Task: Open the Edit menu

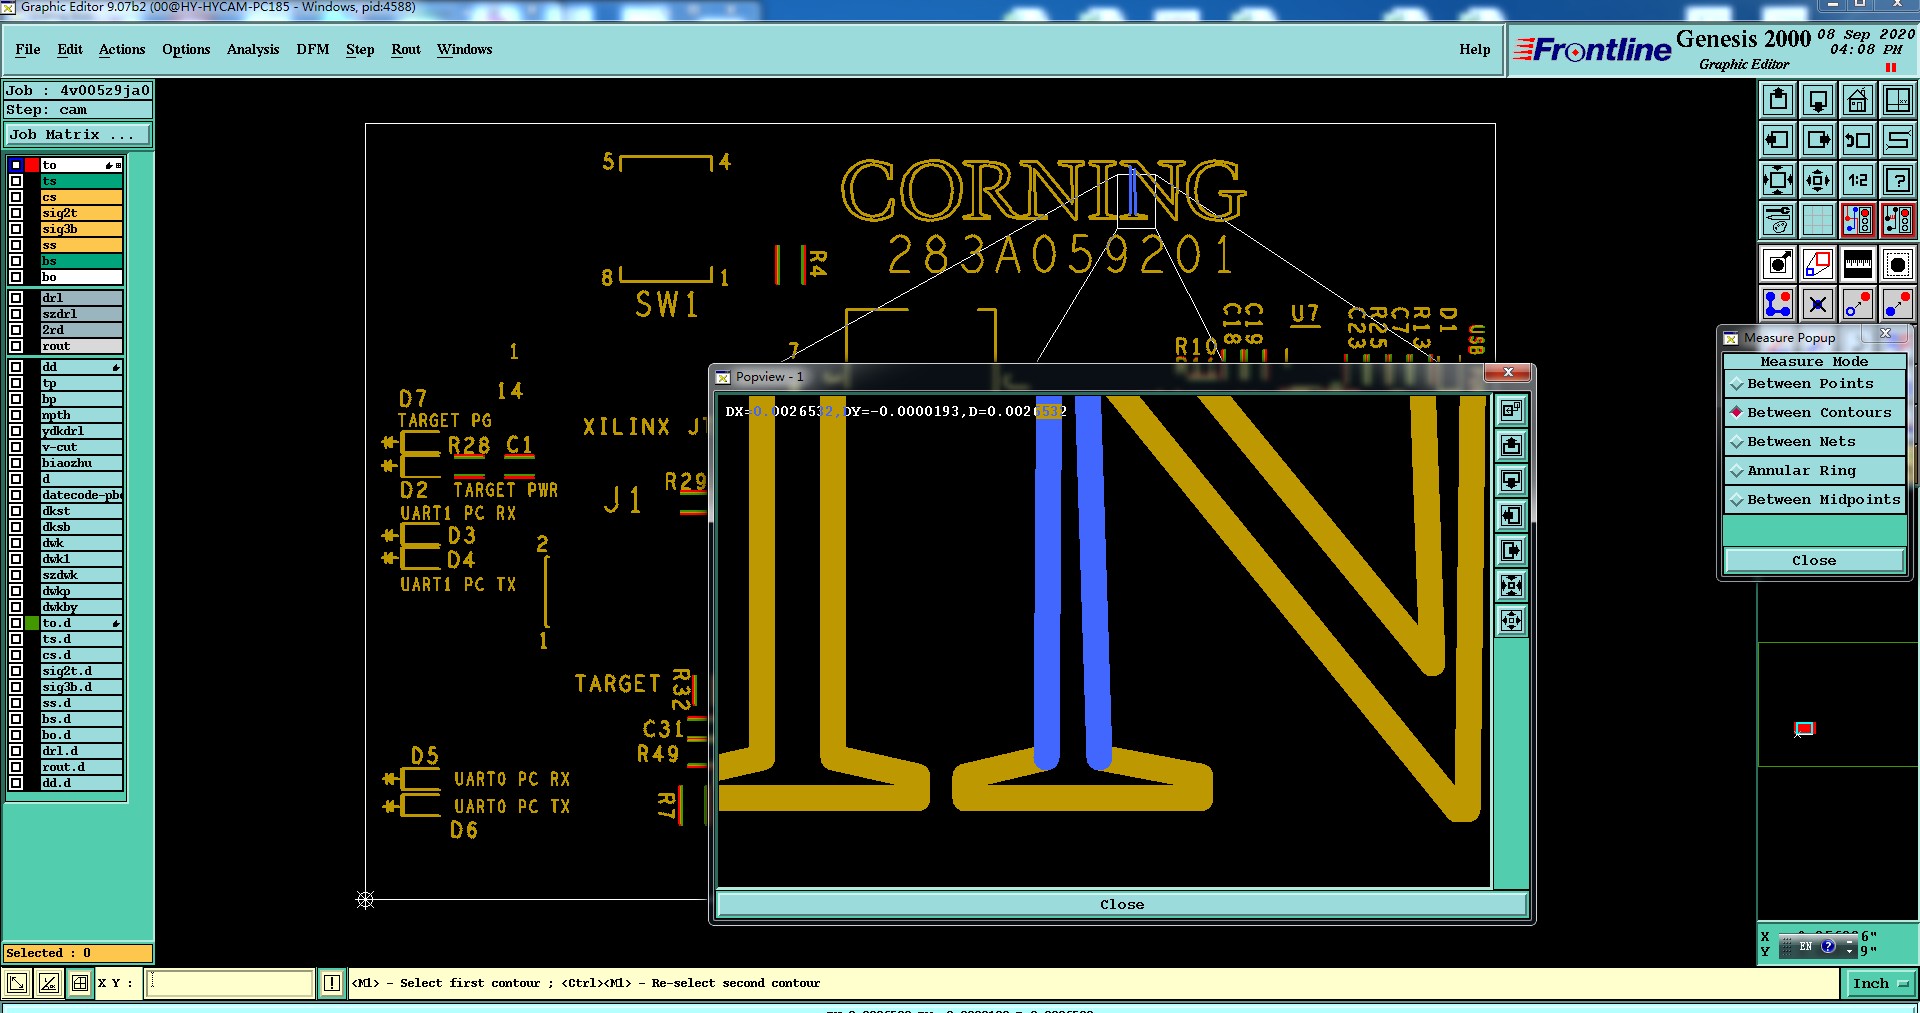Action: point(70,49)
